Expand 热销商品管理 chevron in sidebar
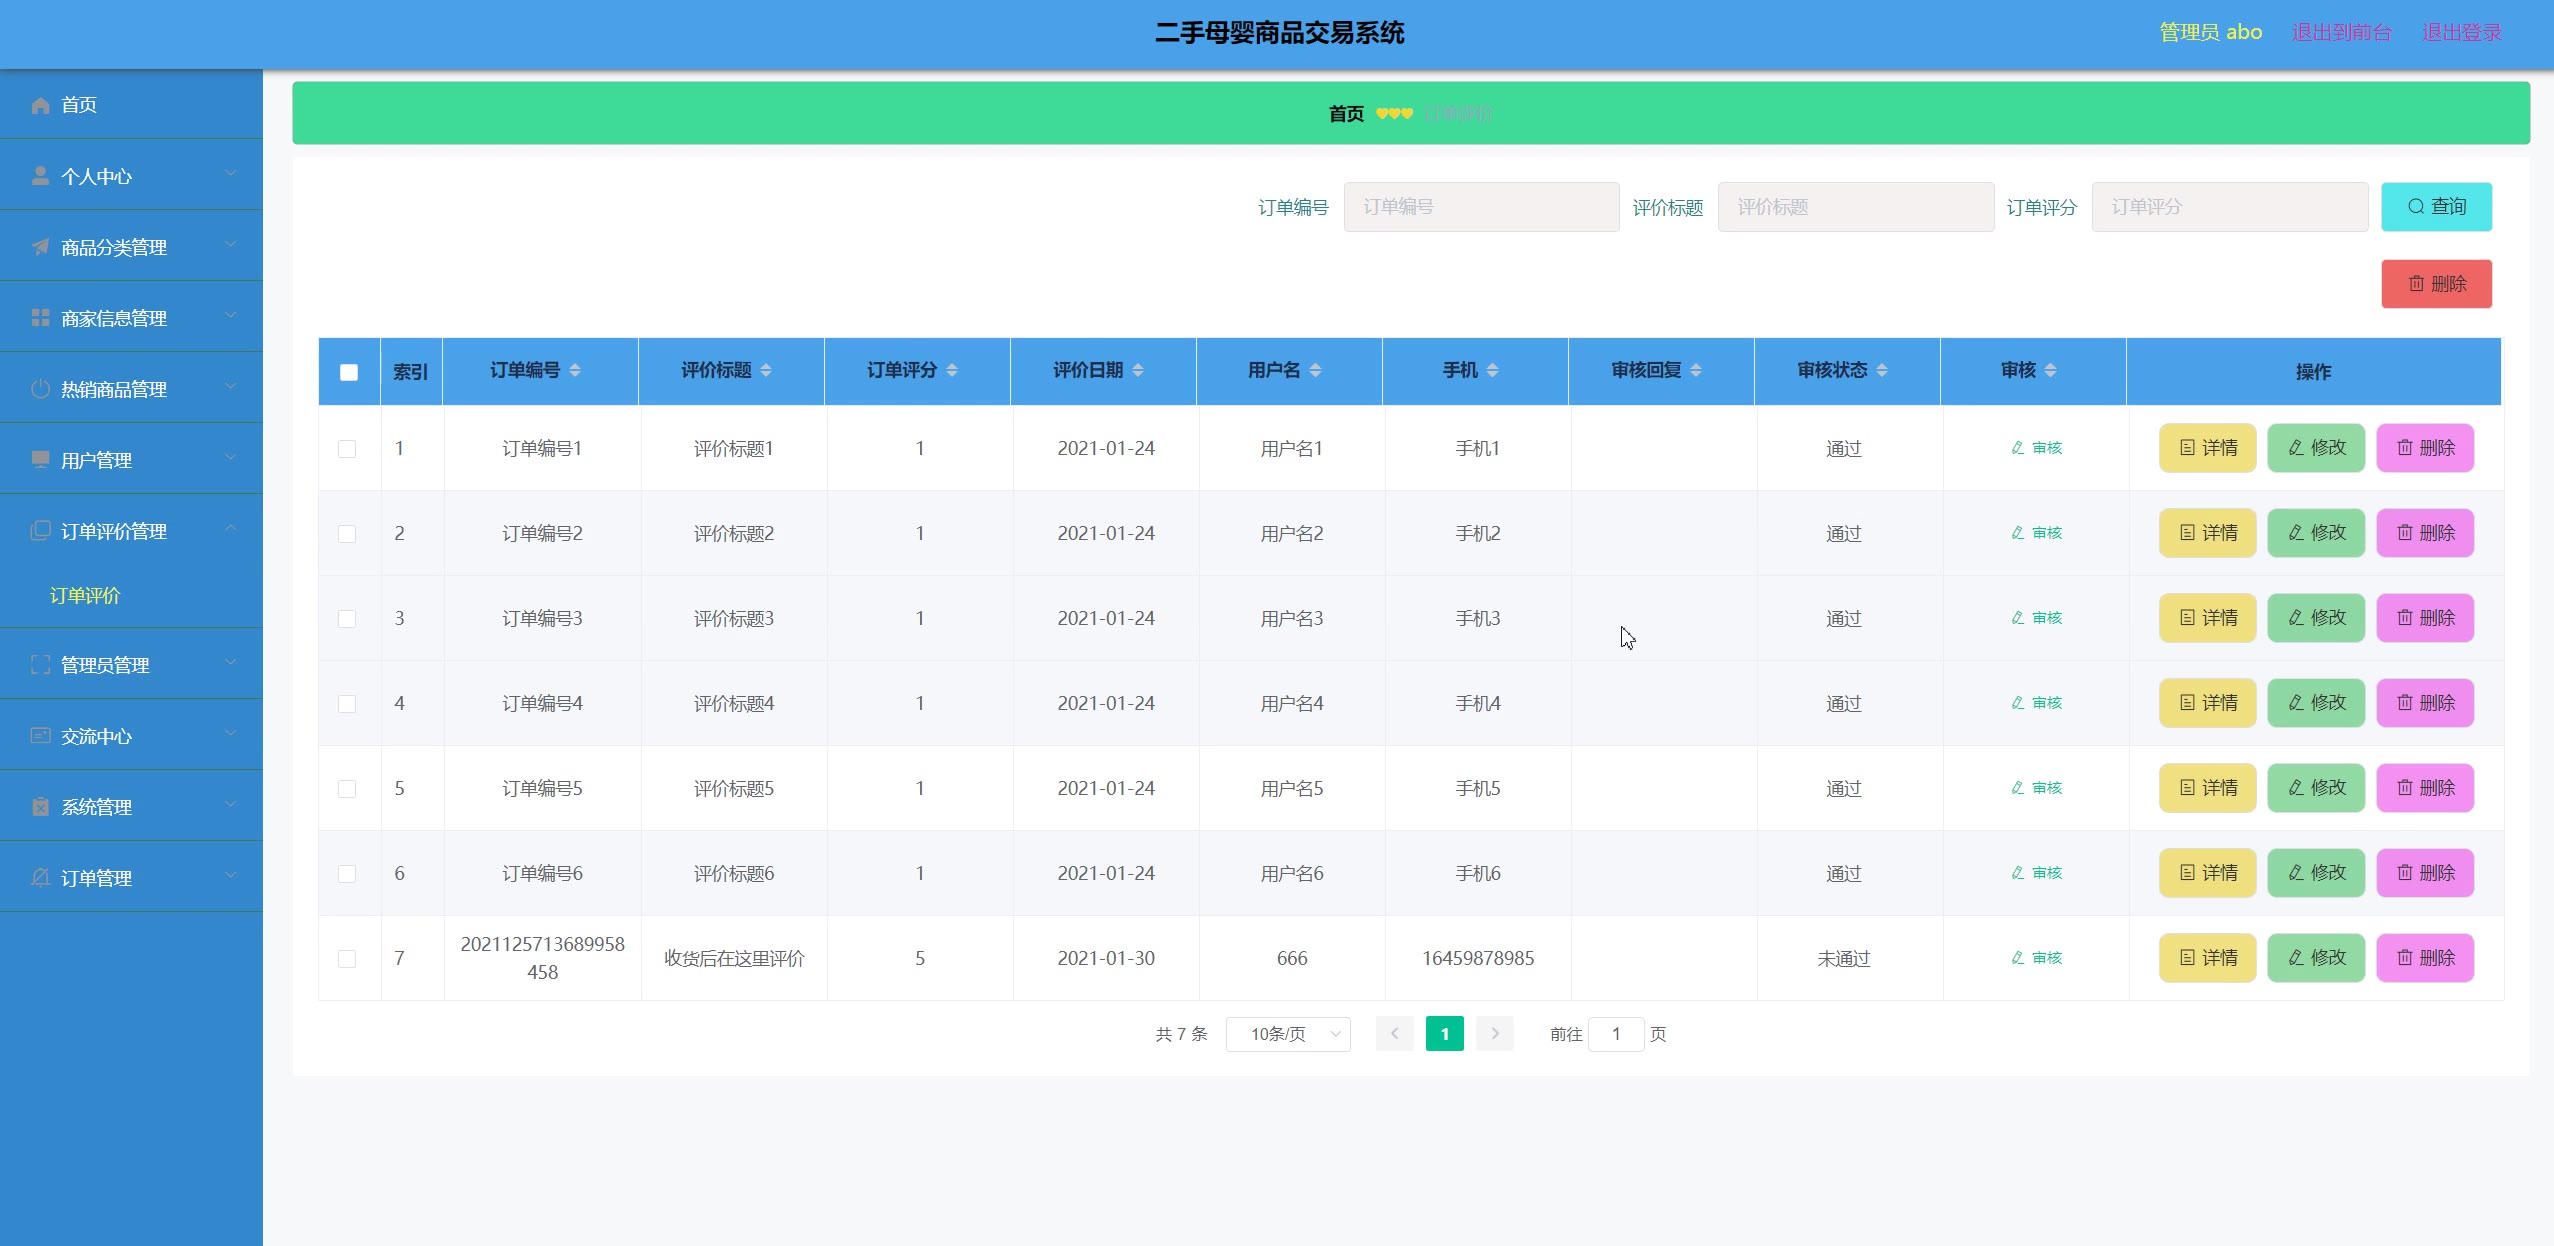The image size is (2554, 1246). tap(231, 387)
